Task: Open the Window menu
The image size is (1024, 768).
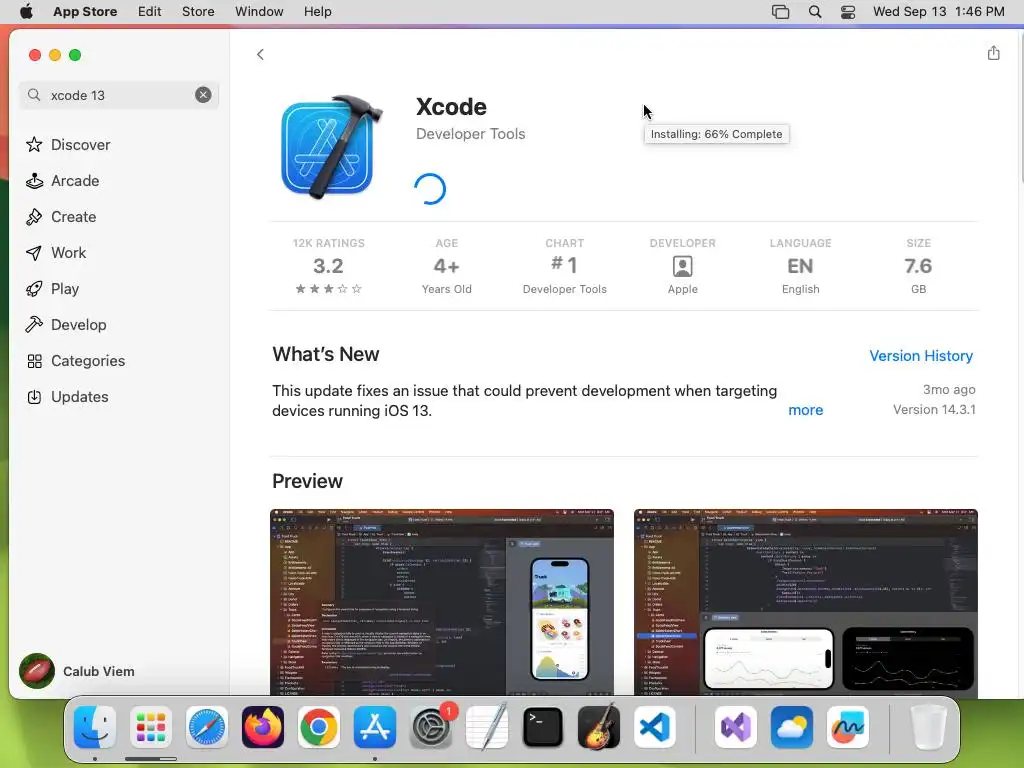Action: pyautogui.click(x=259, y=12)
